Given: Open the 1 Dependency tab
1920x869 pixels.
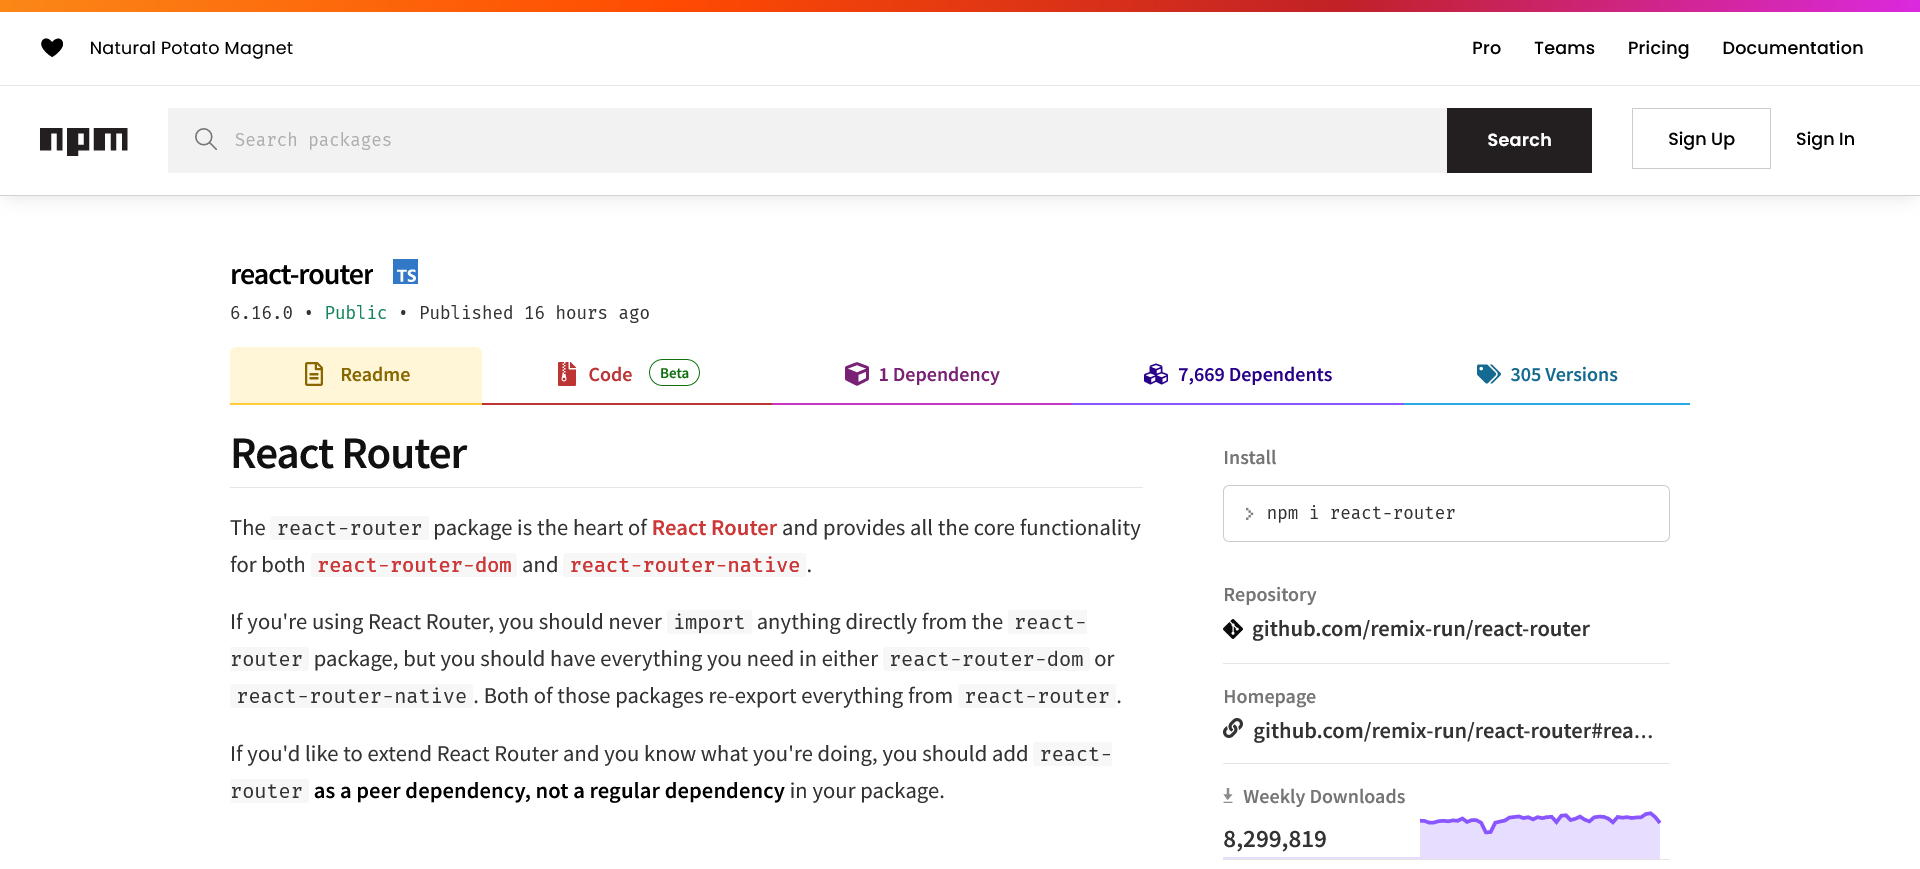Looking at the screenshot, I should (x=922, y=375).
